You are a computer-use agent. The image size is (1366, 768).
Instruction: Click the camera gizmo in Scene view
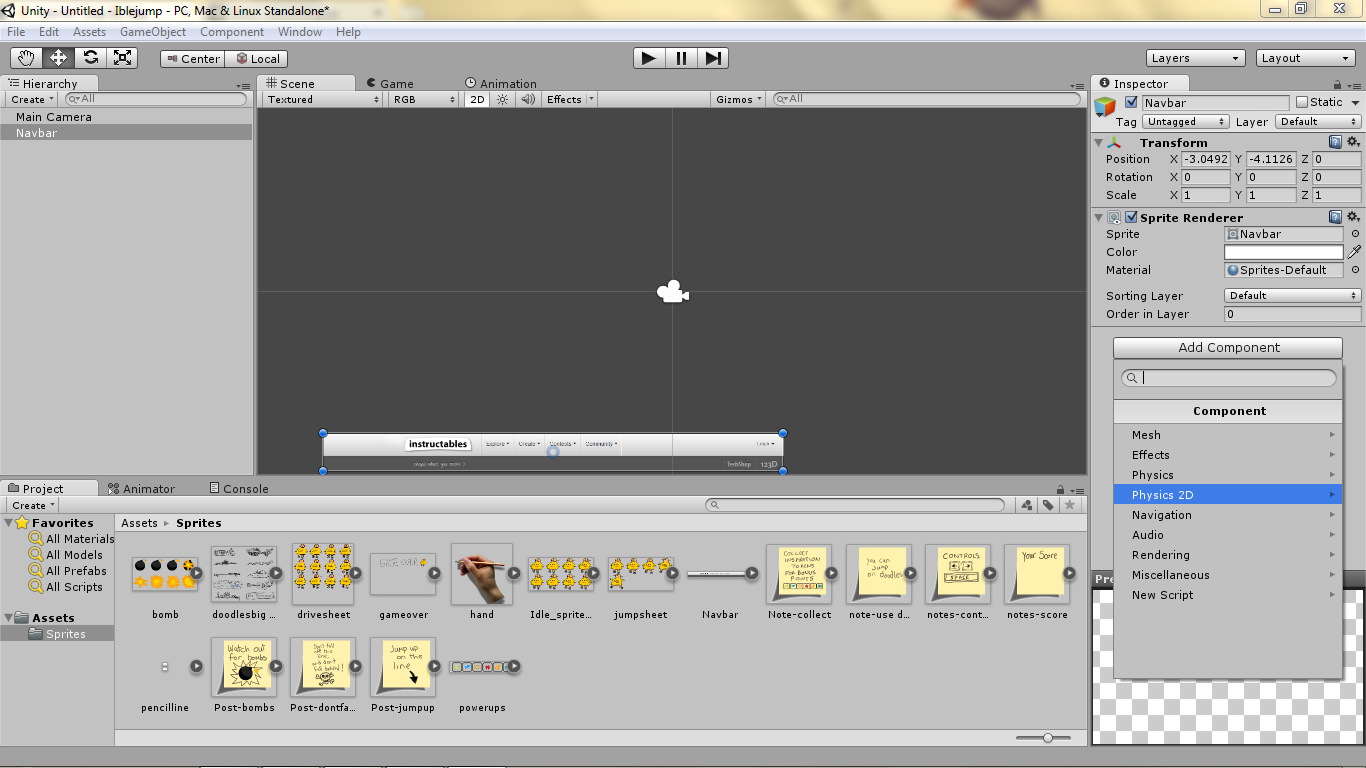(x=672, y=292)
